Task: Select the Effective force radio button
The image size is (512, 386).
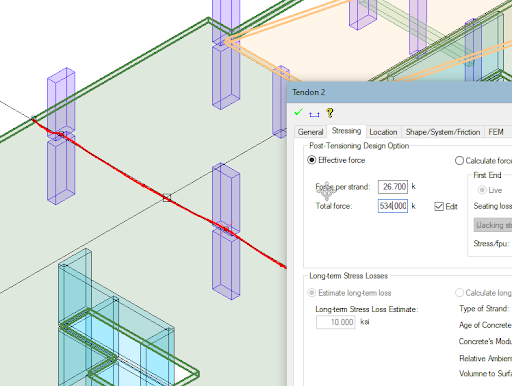Action: [311, 160]
